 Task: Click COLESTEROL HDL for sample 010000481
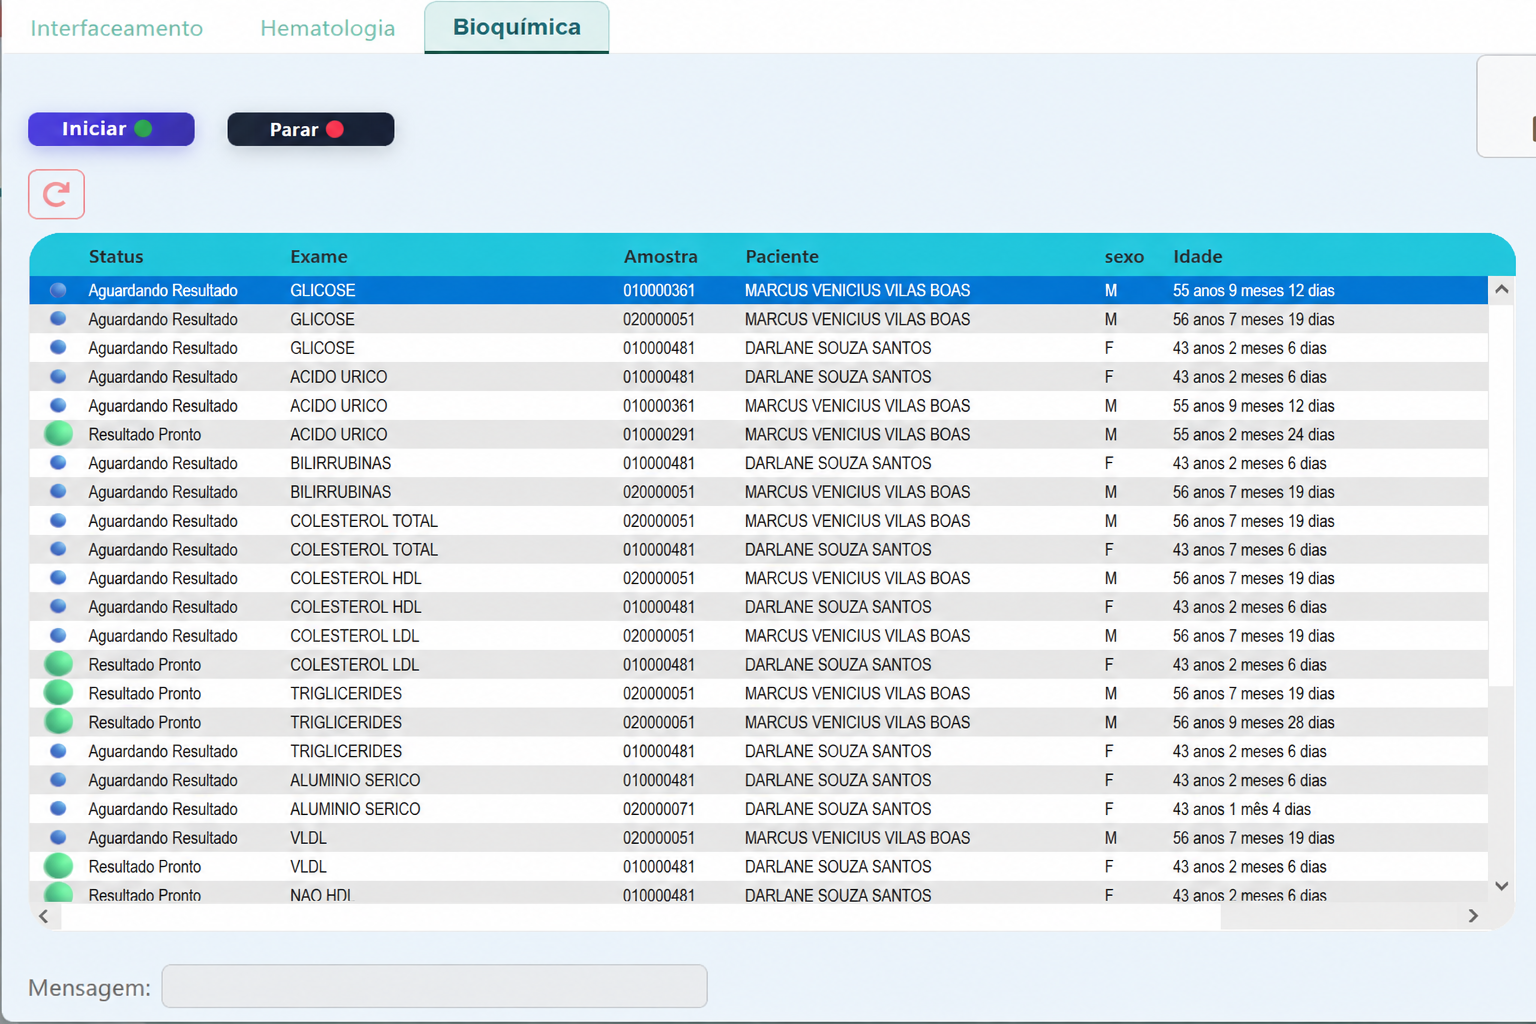coord(356,607)
